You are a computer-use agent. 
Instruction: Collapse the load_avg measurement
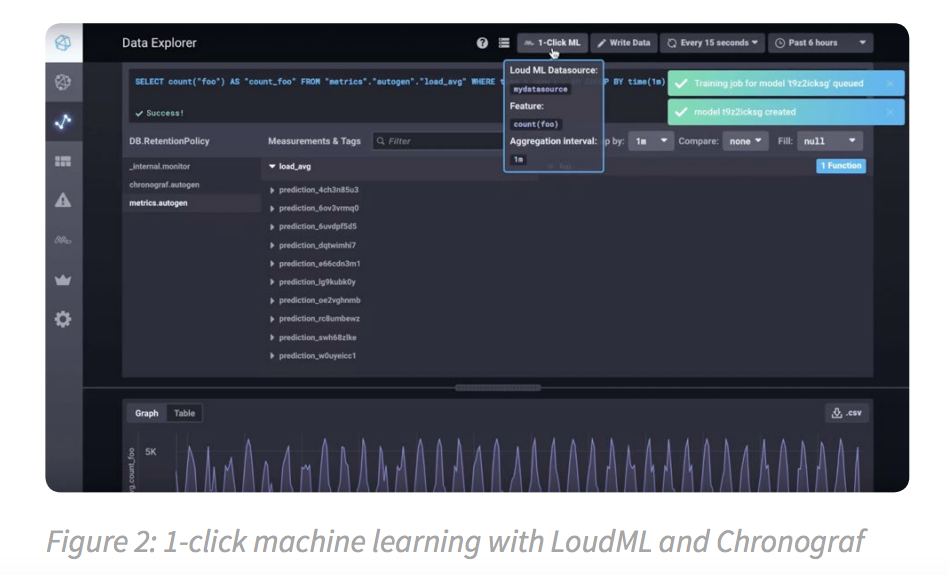[290, 166]
